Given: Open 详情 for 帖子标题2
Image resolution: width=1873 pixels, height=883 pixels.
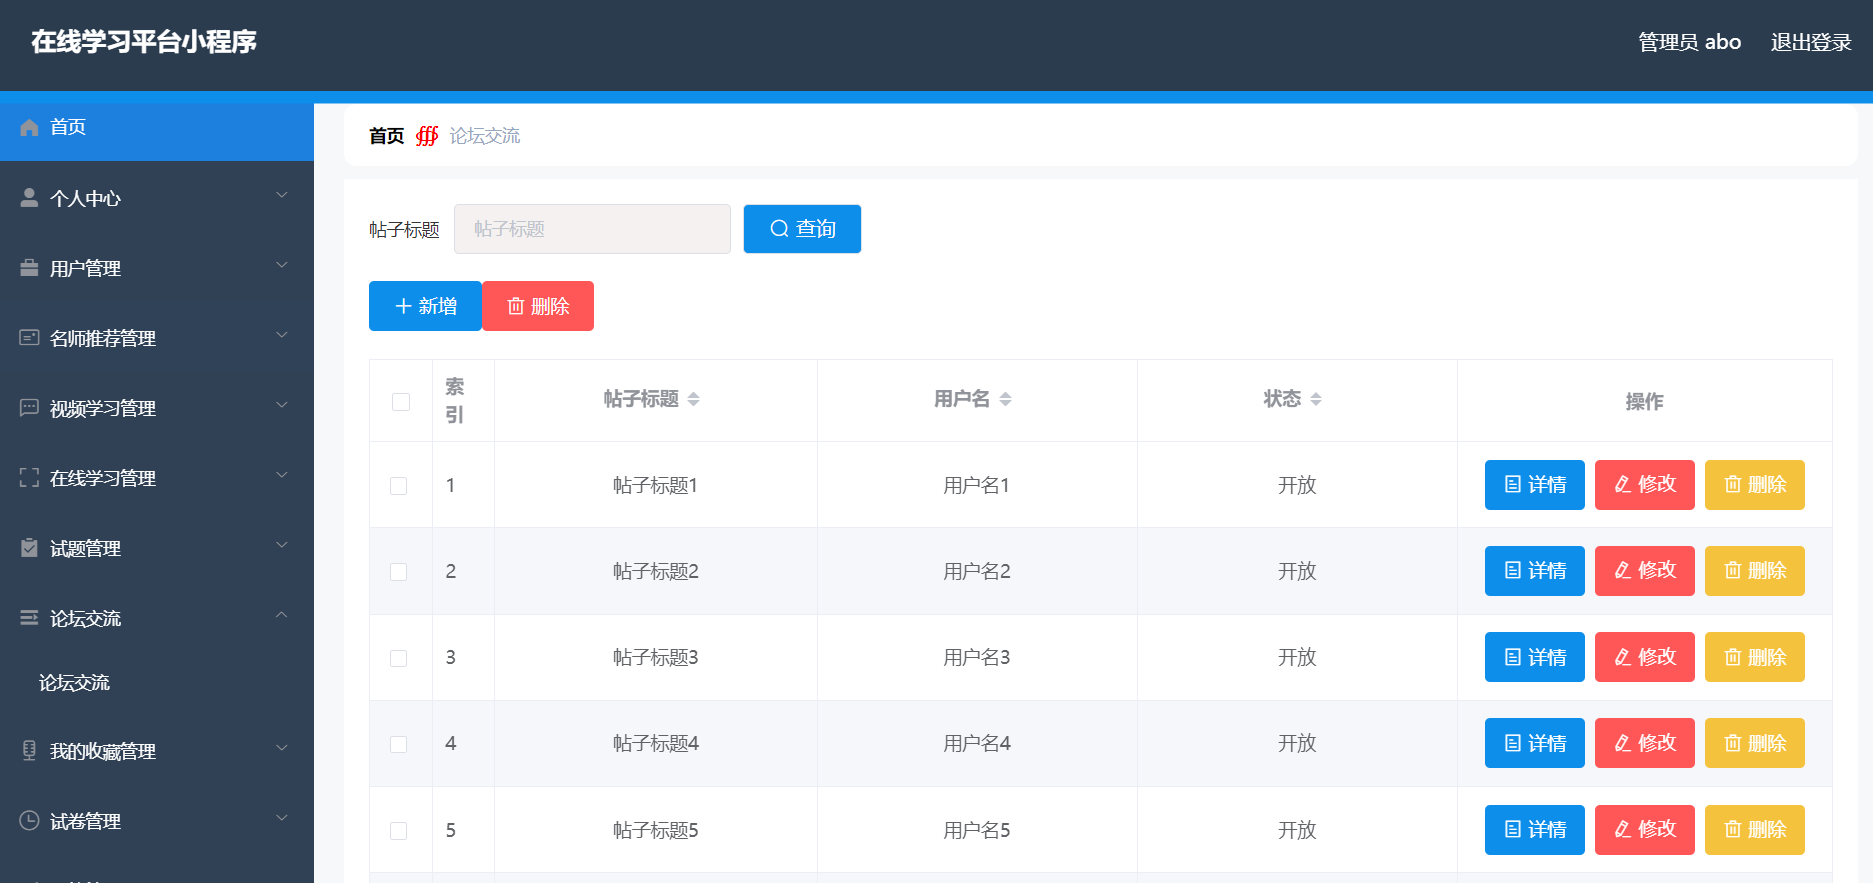Looking at the screenshot, I should (1535, 571).
